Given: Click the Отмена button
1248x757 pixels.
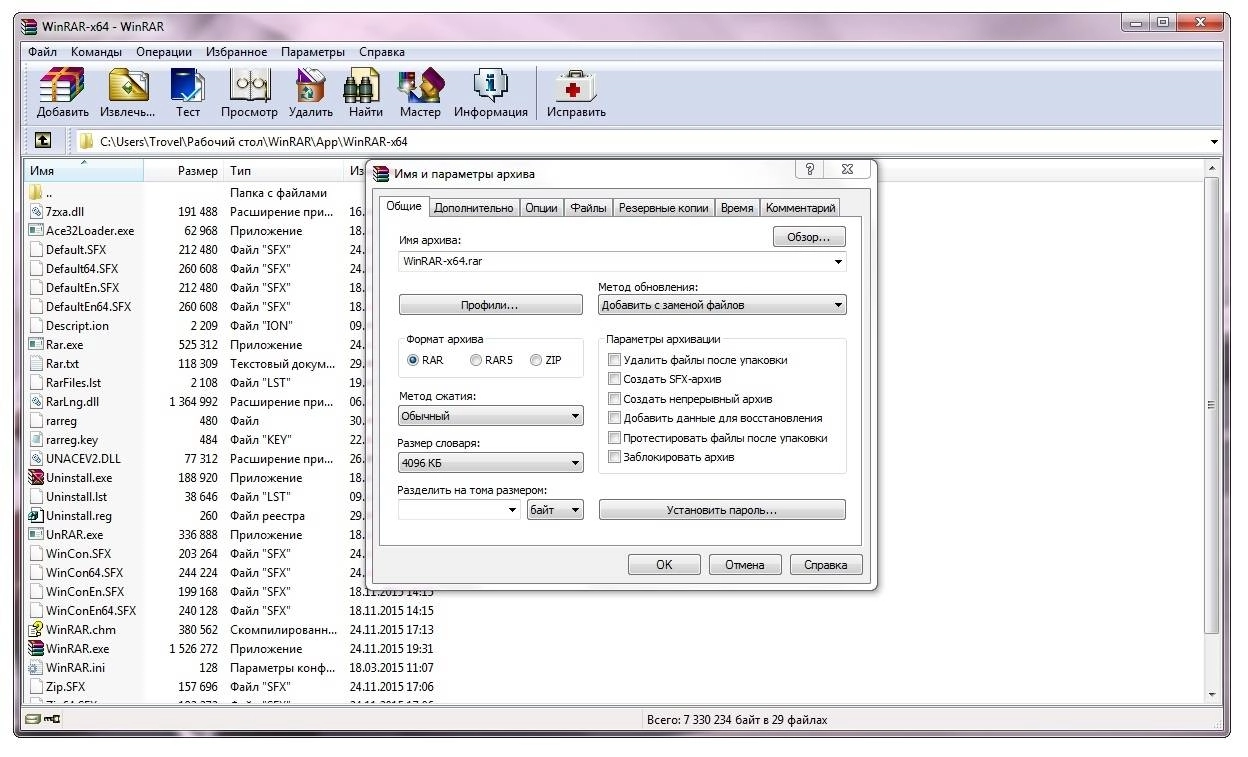Looking at the screenshot, I should (x=744, y=565).
